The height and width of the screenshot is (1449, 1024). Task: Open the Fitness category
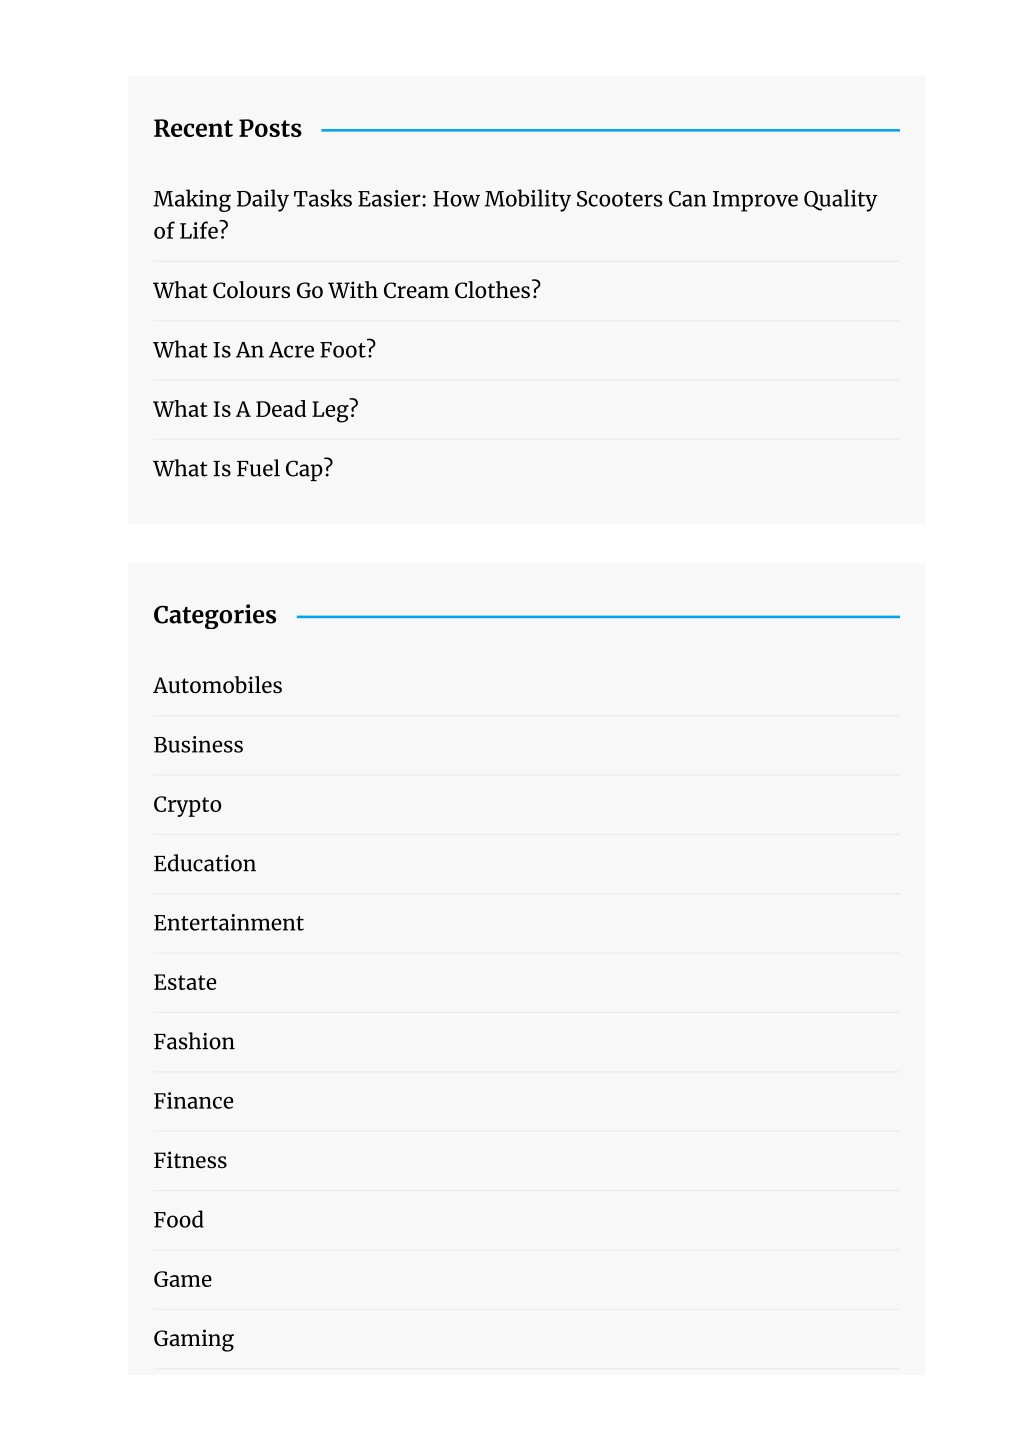pyautogui.click(x=190, y=1160)
